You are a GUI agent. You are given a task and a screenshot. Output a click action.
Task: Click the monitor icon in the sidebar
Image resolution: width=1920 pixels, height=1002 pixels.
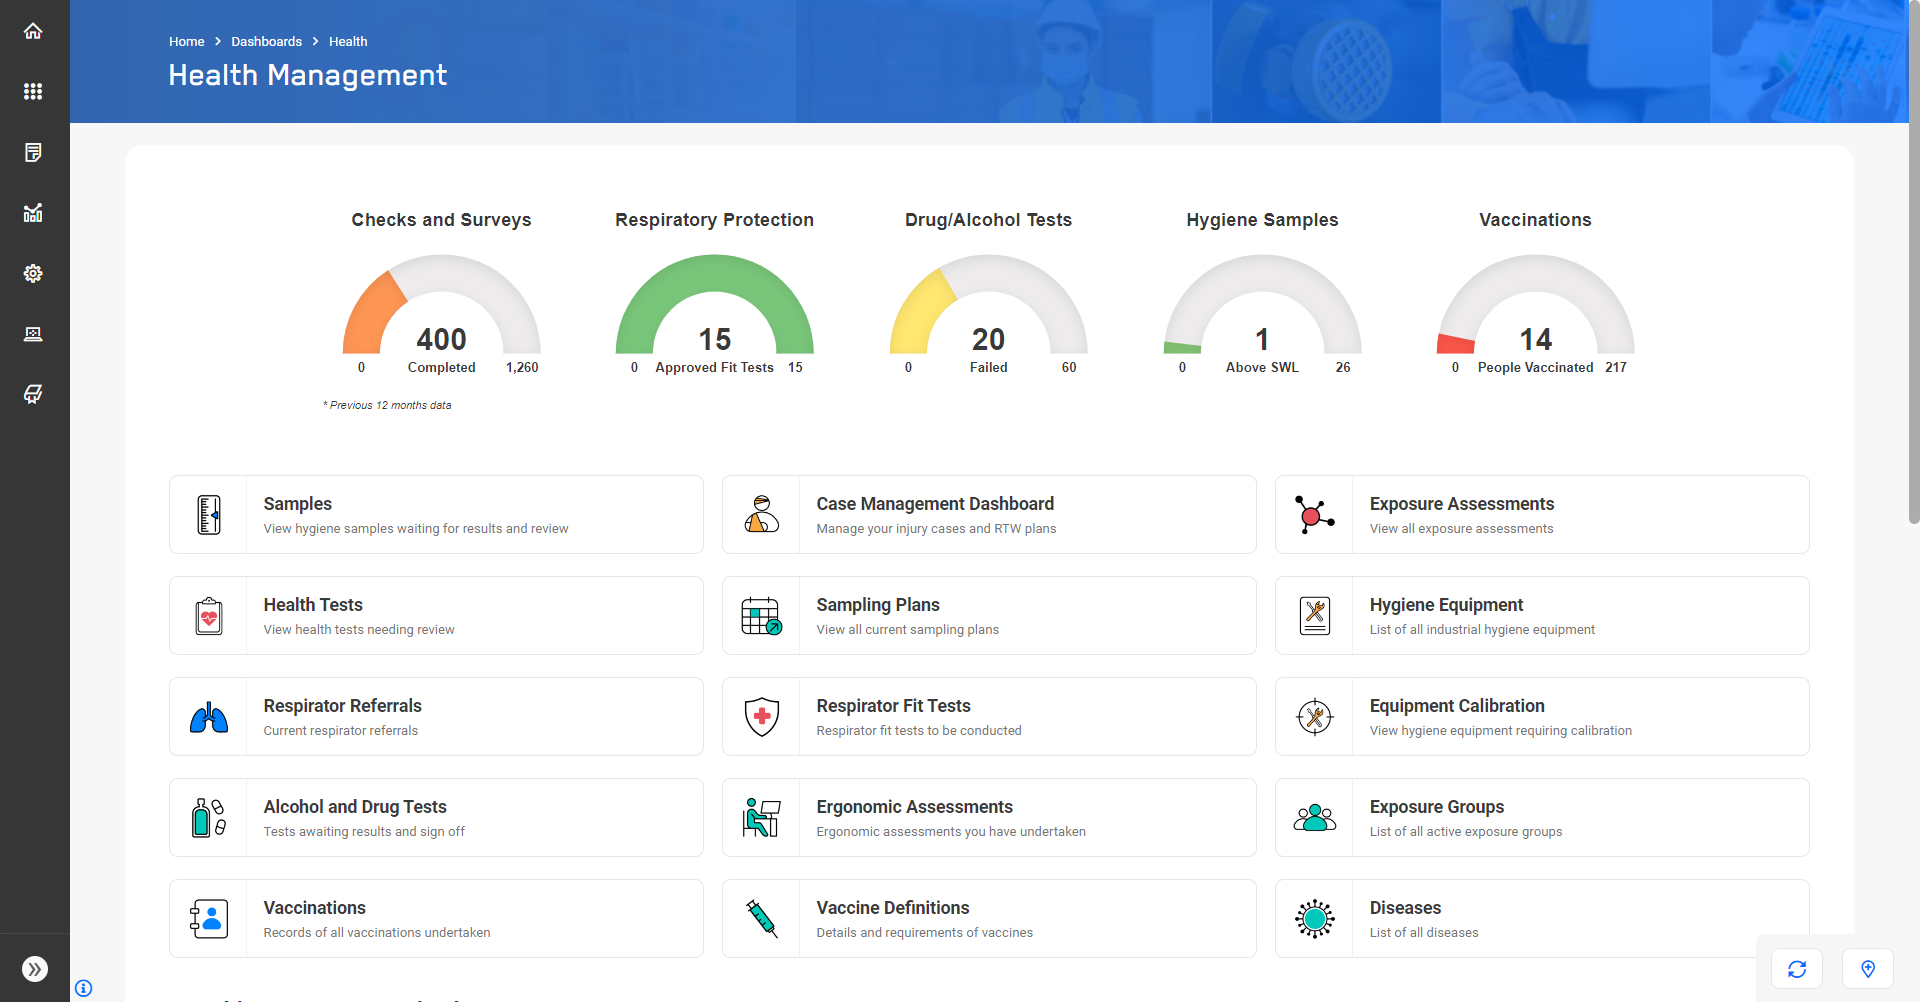point(33,334)
